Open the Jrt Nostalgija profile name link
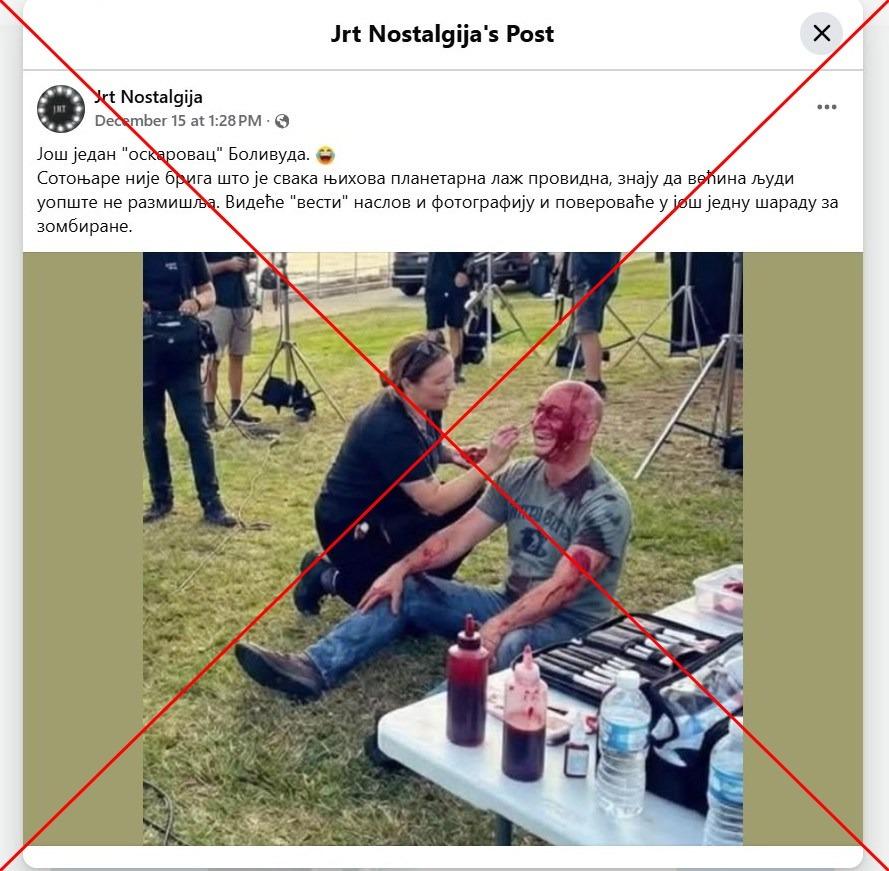The image size is (889, 871). pyautogui.click(x=149, y=97)
